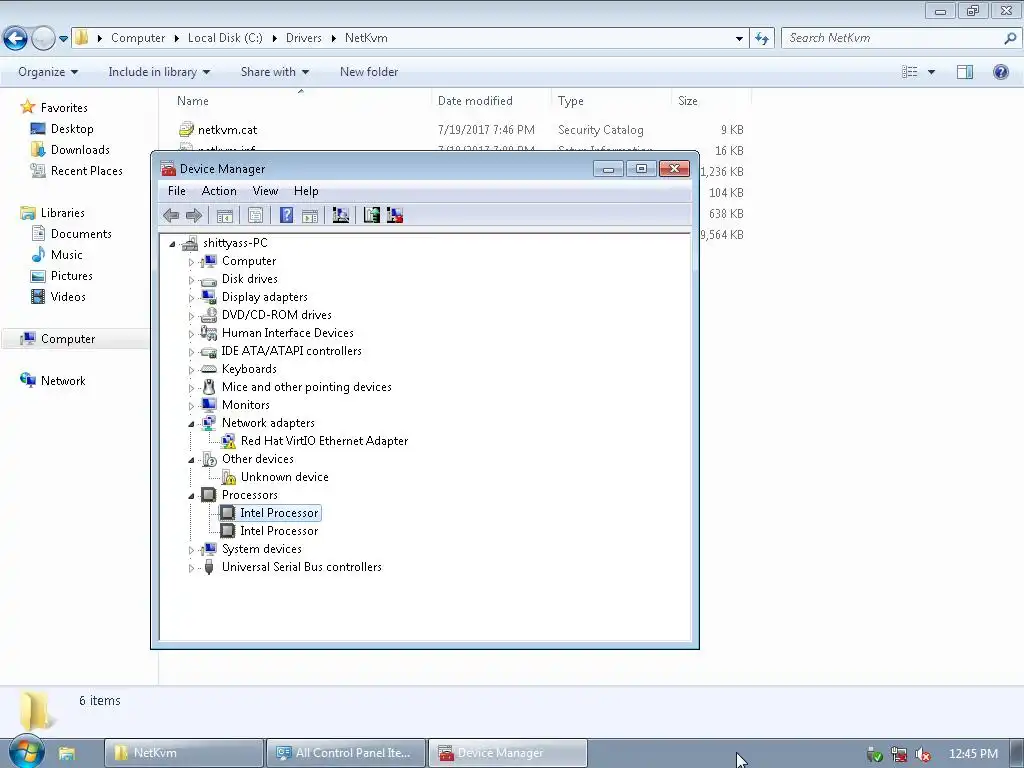The height and width of the screenshot is (768, 1024).
Task: Click the Drivers breadcrumb in the address bar
Action: pos(304,38)
